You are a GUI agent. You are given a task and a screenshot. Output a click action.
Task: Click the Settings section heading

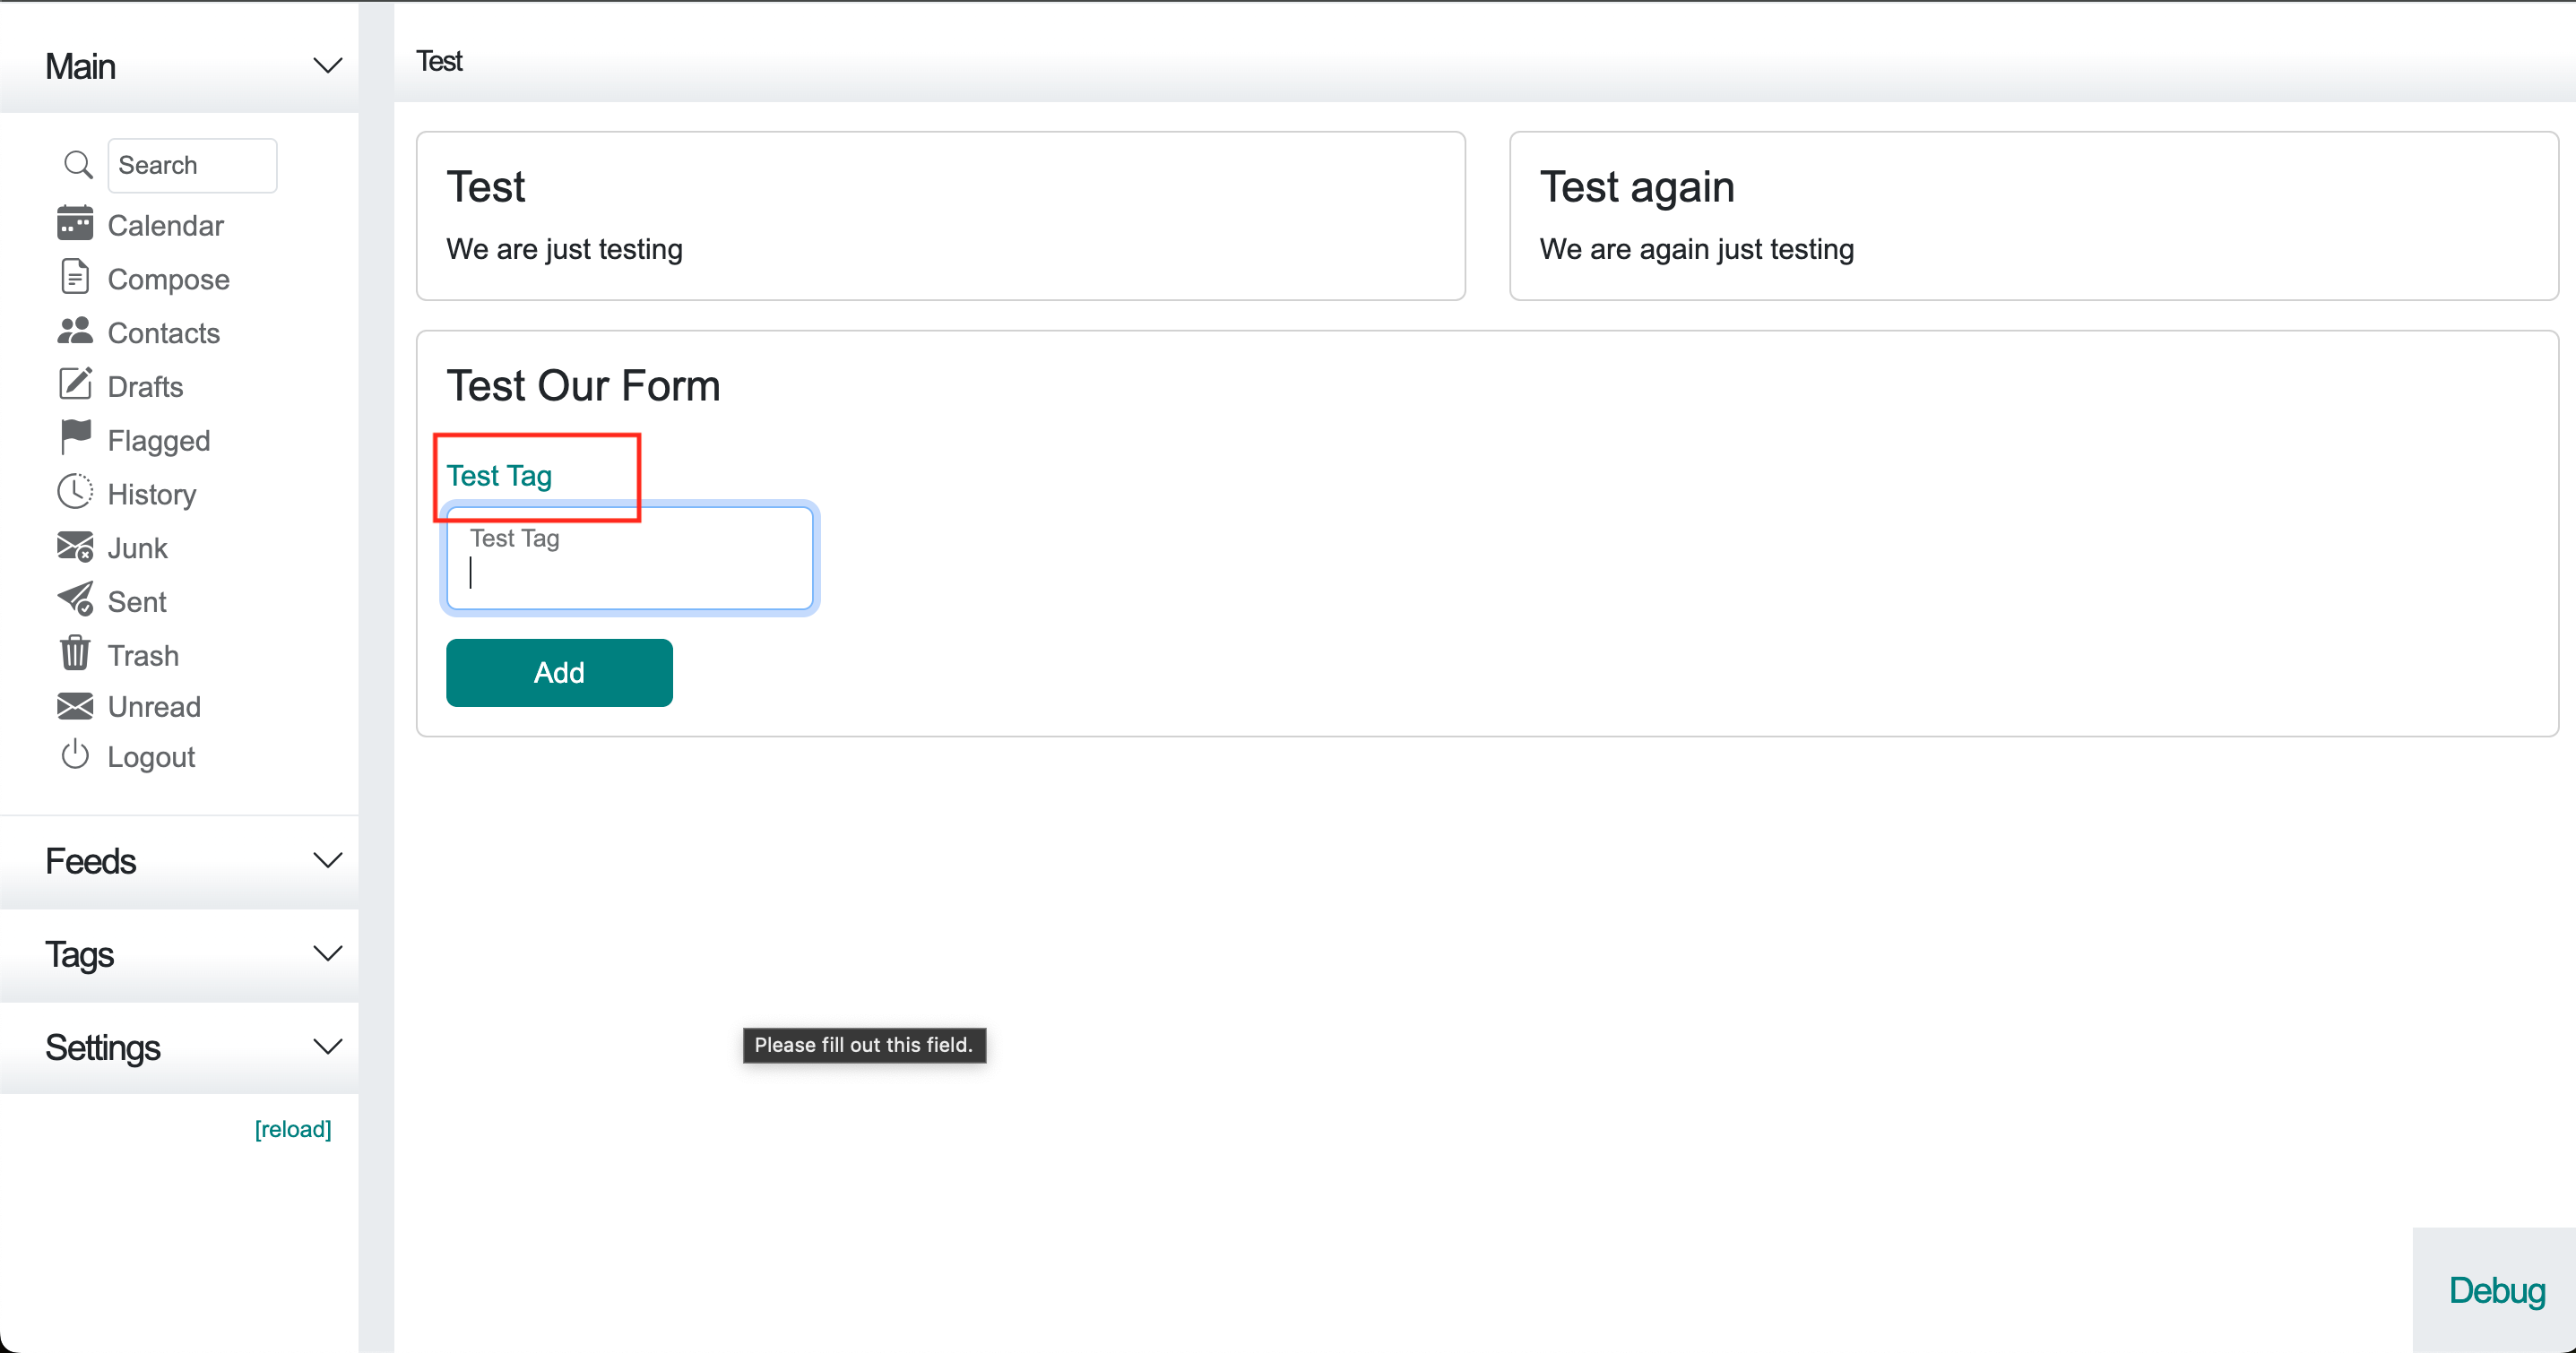(103, 1048)
